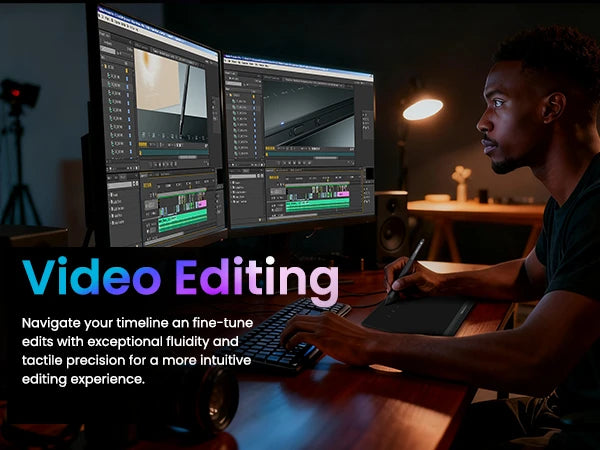Select the yellow folder bin in left monitor's project panel
The image size is (600, 450).
(106, 67)
